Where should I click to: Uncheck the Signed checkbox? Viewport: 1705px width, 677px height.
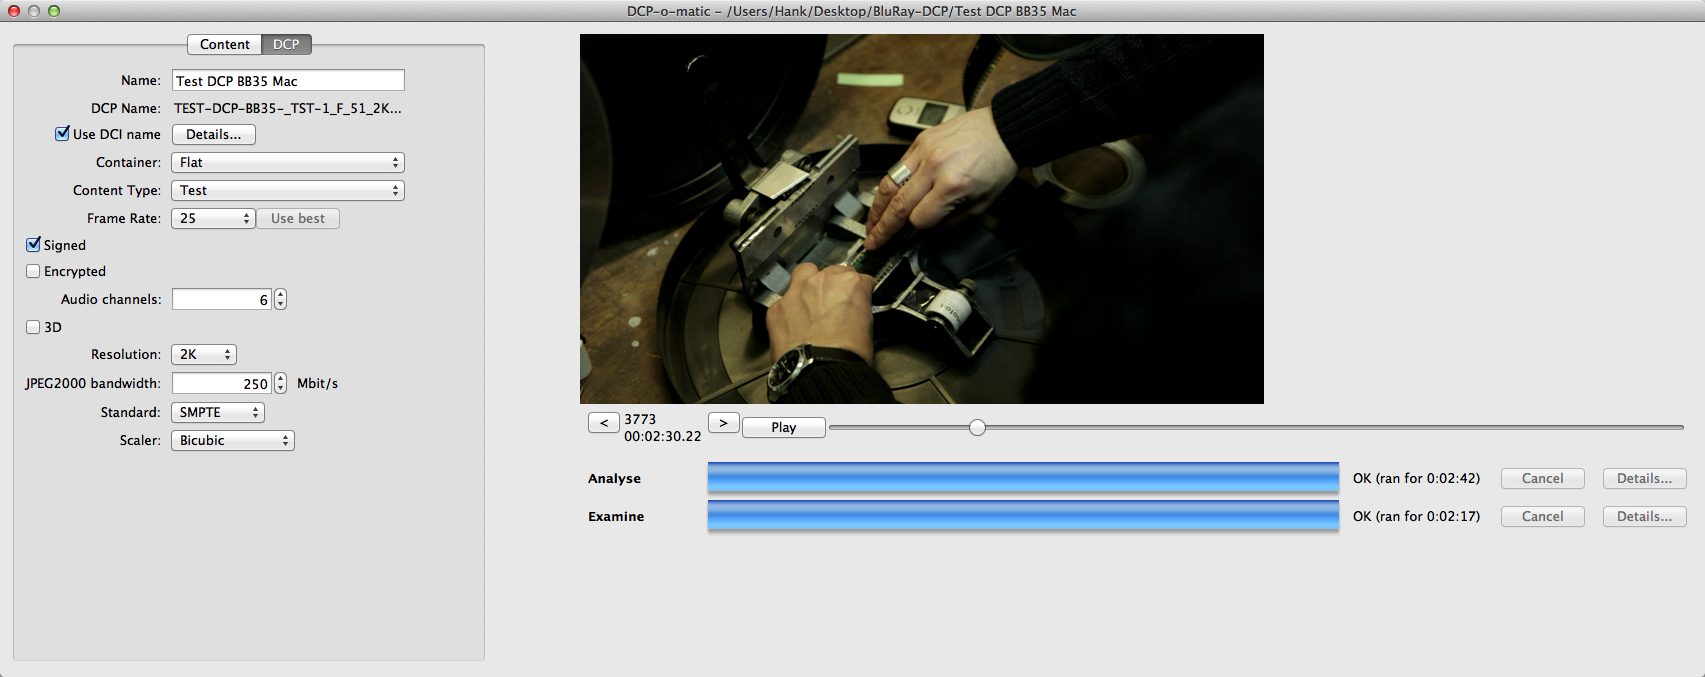tap(34, 245)
